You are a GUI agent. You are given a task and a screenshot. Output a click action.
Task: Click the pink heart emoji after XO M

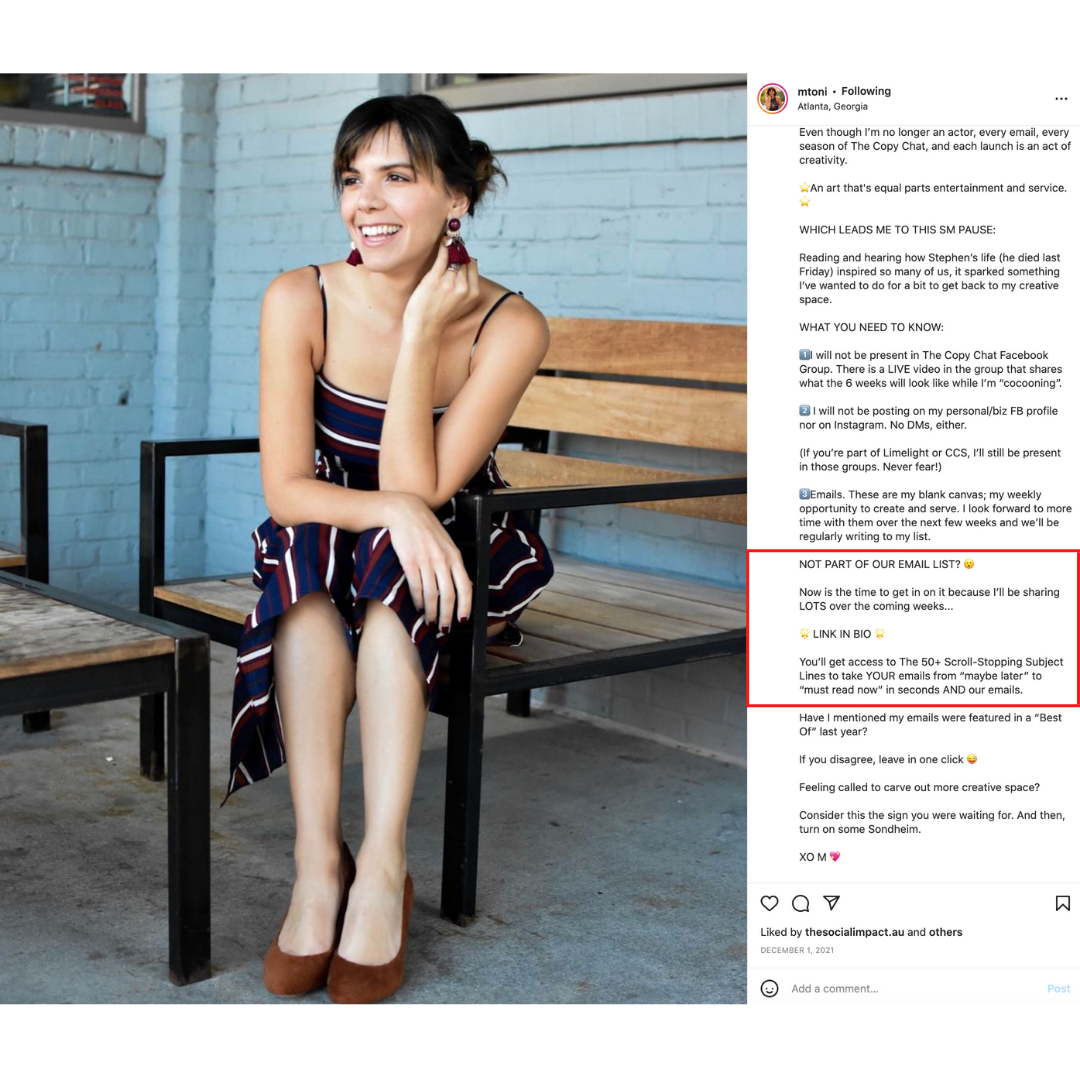[x=835, y=856]
